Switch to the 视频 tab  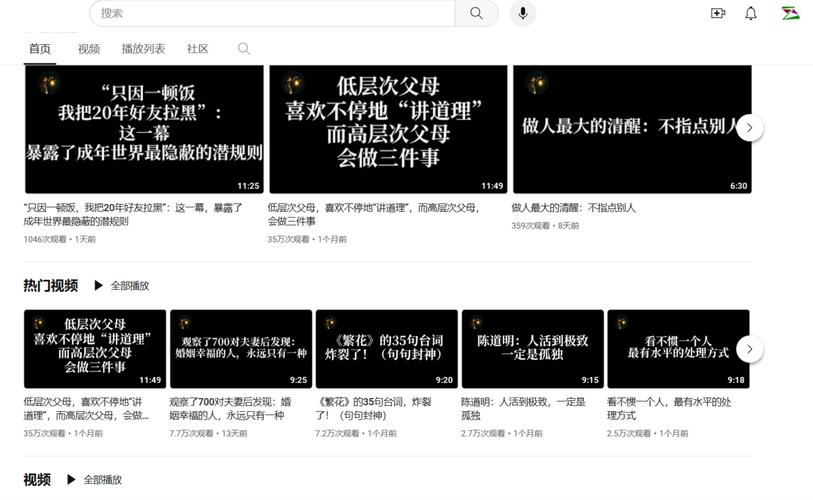(x=89, y=49)
